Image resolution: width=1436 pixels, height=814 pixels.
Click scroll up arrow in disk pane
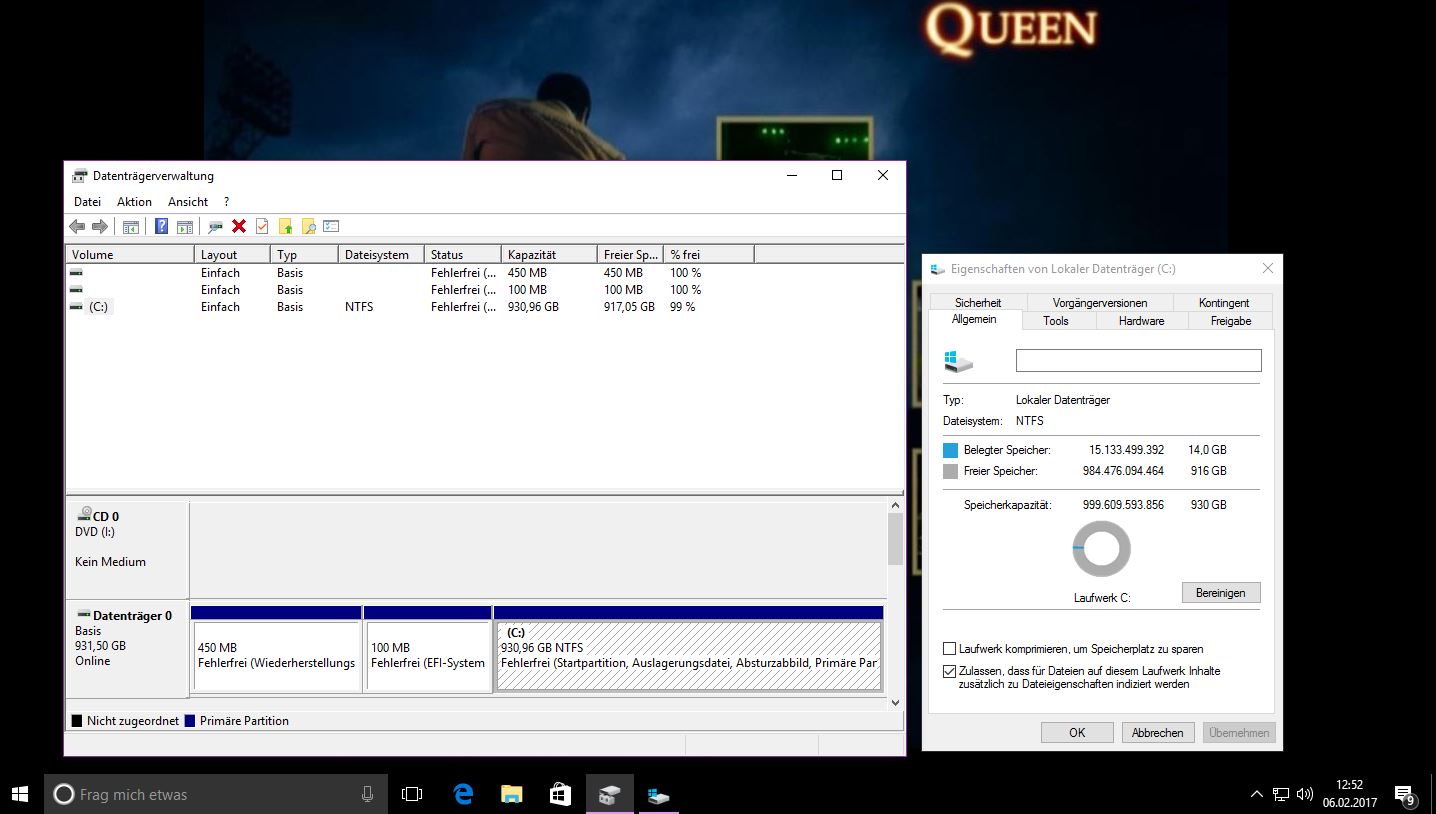click(895, 506)
